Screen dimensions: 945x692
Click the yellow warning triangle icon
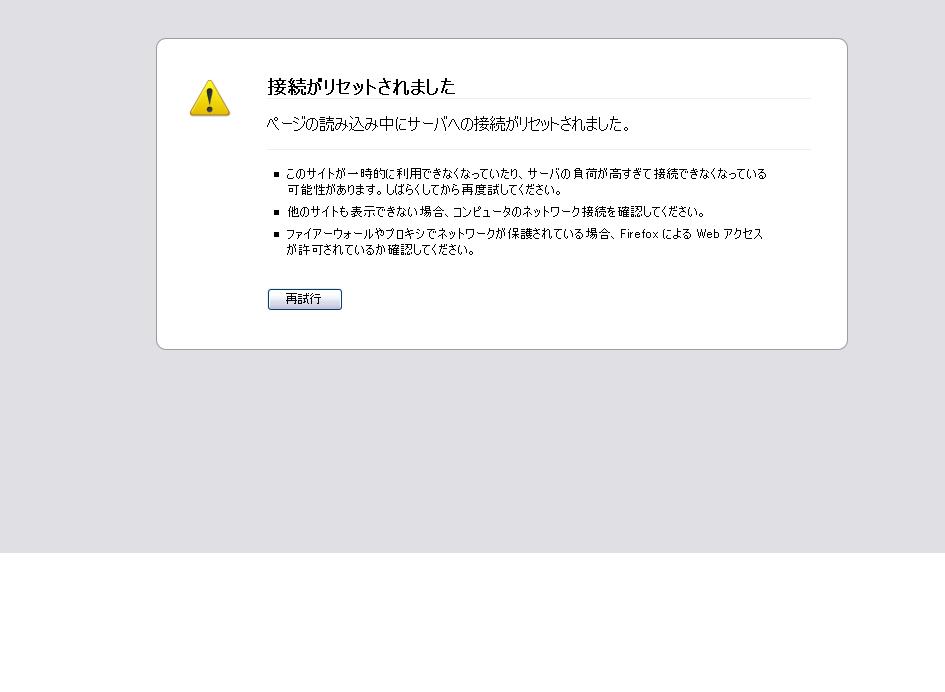pyautogui.click(x=210, y=98)
